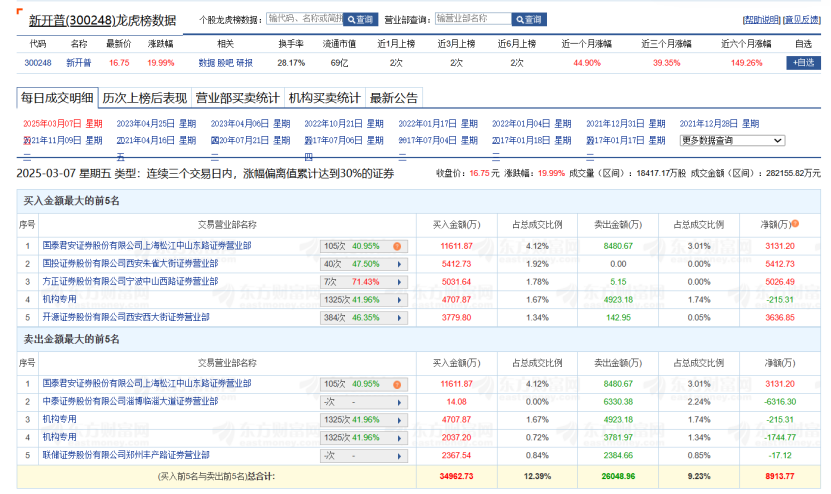The height and width of the screenshot is (494, 831).
Task: Click the magnifier search button for stock lookup
Action: tap(360, 19)
